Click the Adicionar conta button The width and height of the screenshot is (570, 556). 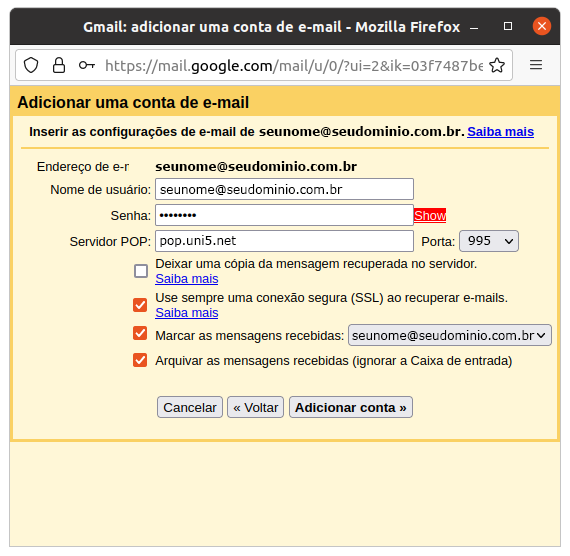pyautogui.click(x=350, y=407)
